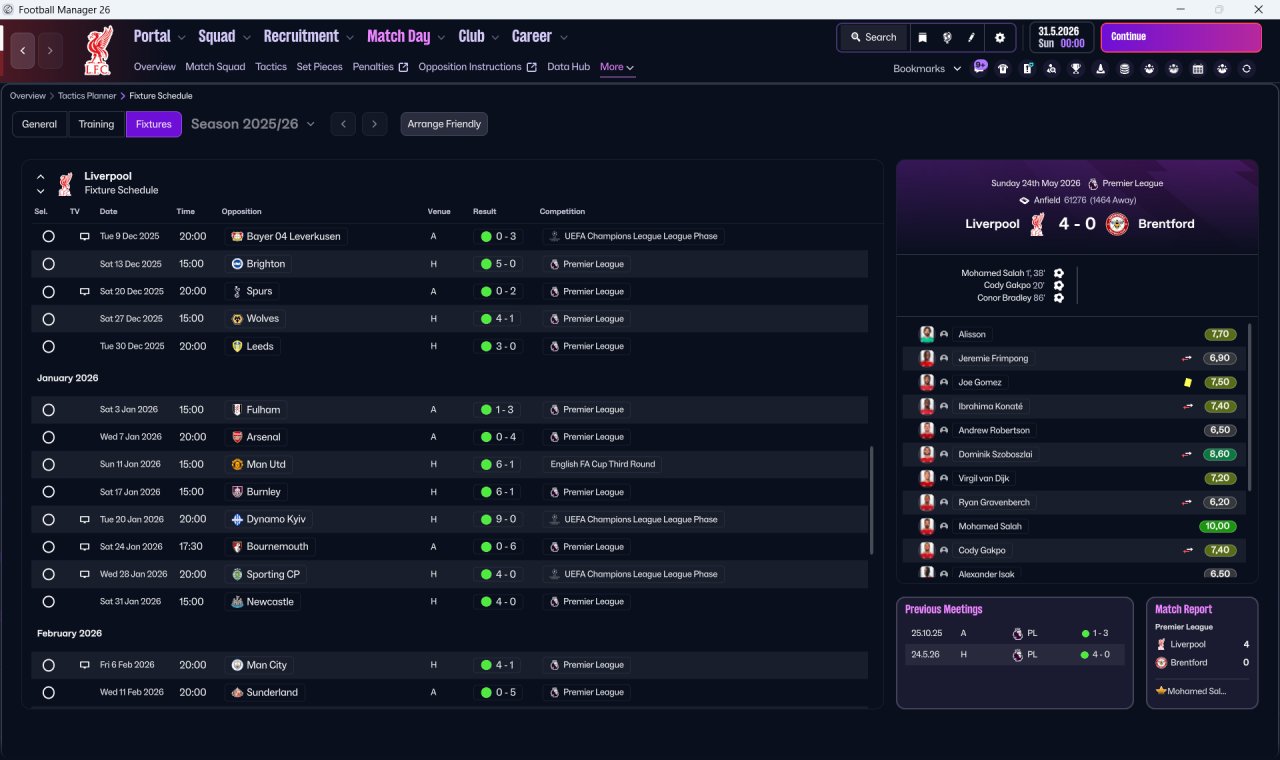Switch to the Training tab
The image size is (1280, 760).
pos(96,124)
